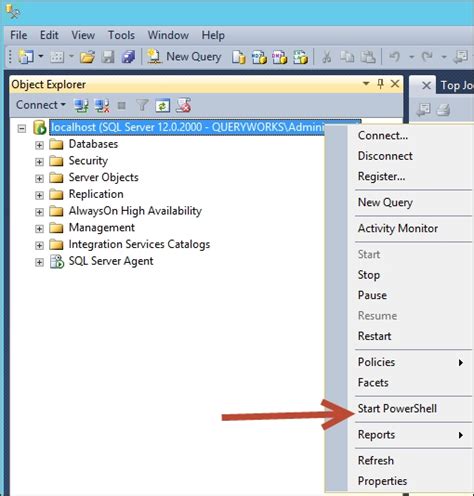This screenshot has height=496, width=474.
Task: Click the Analysis Services XMLA Query icon
Action: coord(300,57)
